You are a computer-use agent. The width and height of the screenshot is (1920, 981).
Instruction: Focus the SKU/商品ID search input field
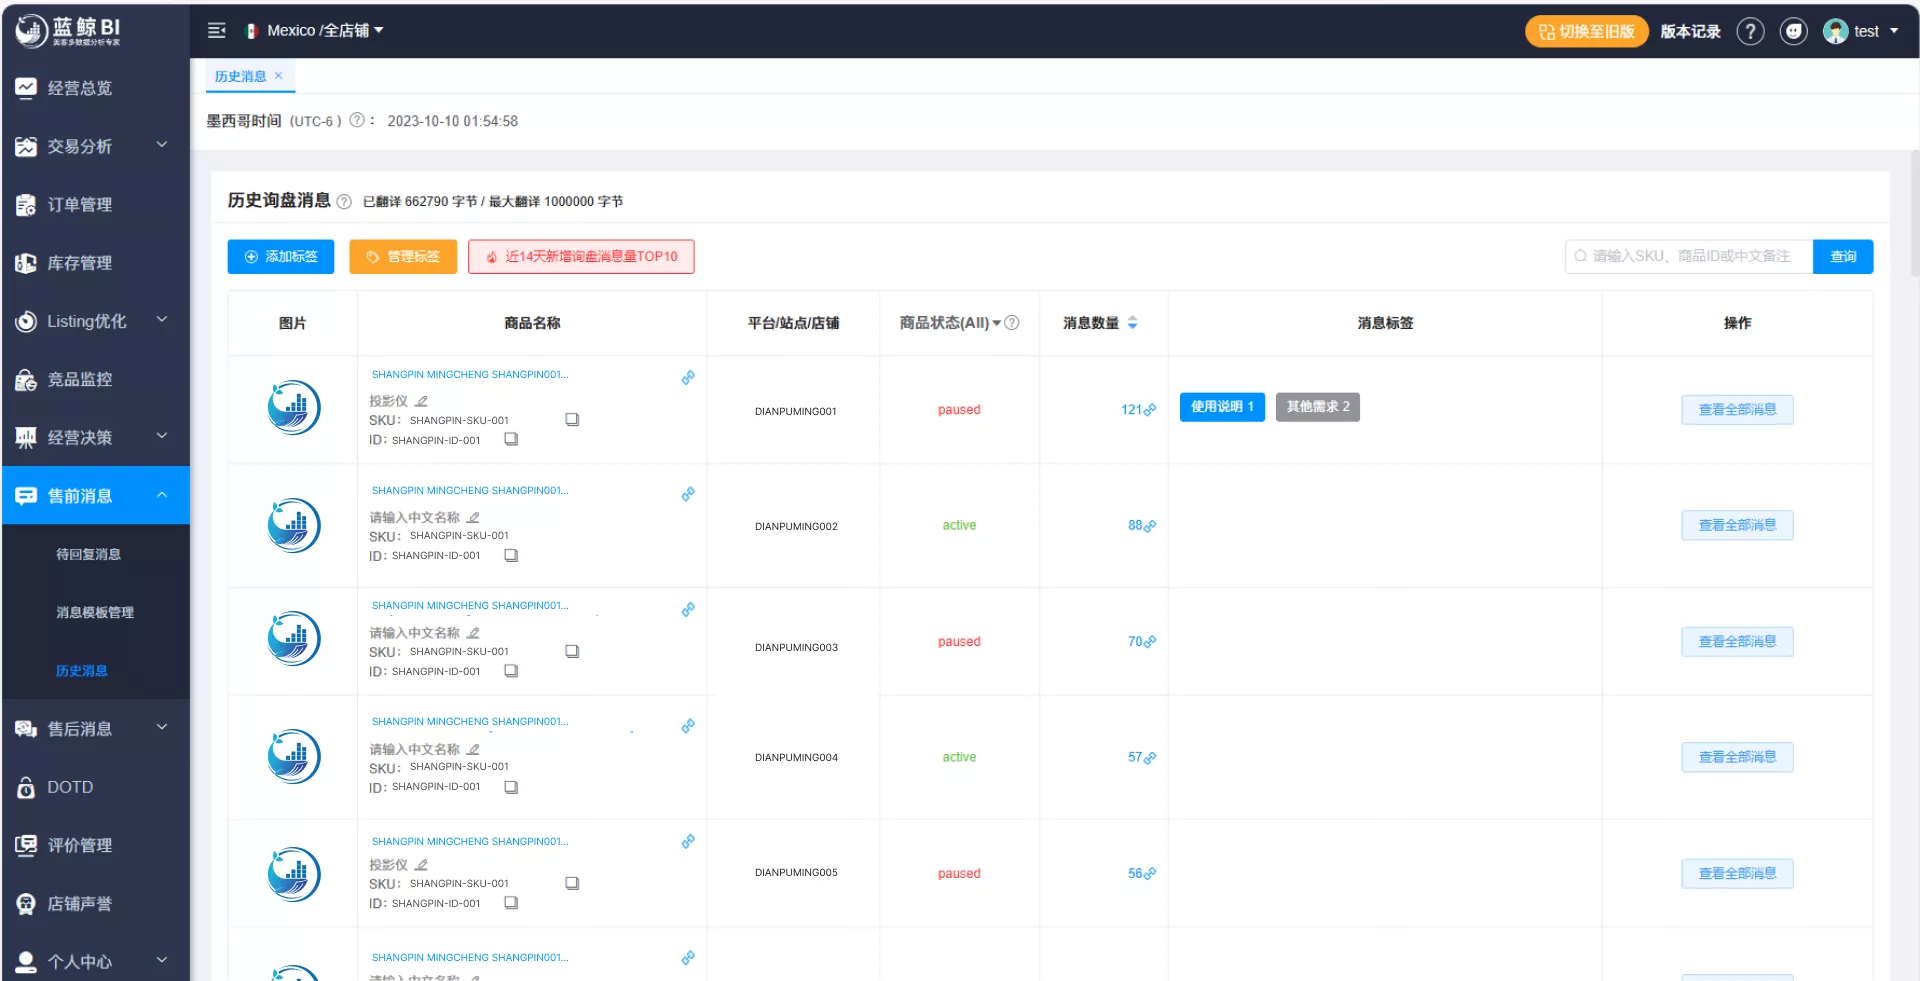pyautogui.click(x=1689, y=257)
